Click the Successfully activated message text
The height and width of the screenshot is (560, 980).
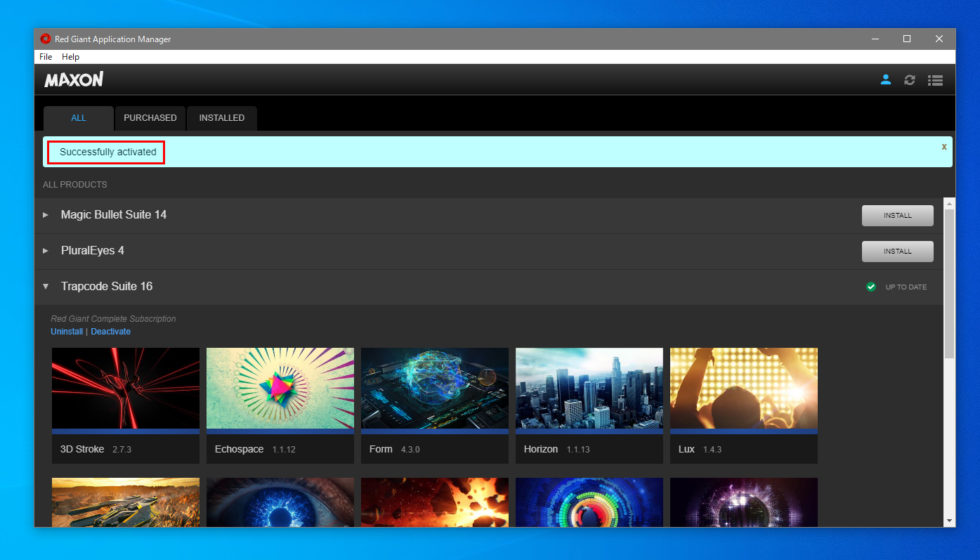[108, 152]
